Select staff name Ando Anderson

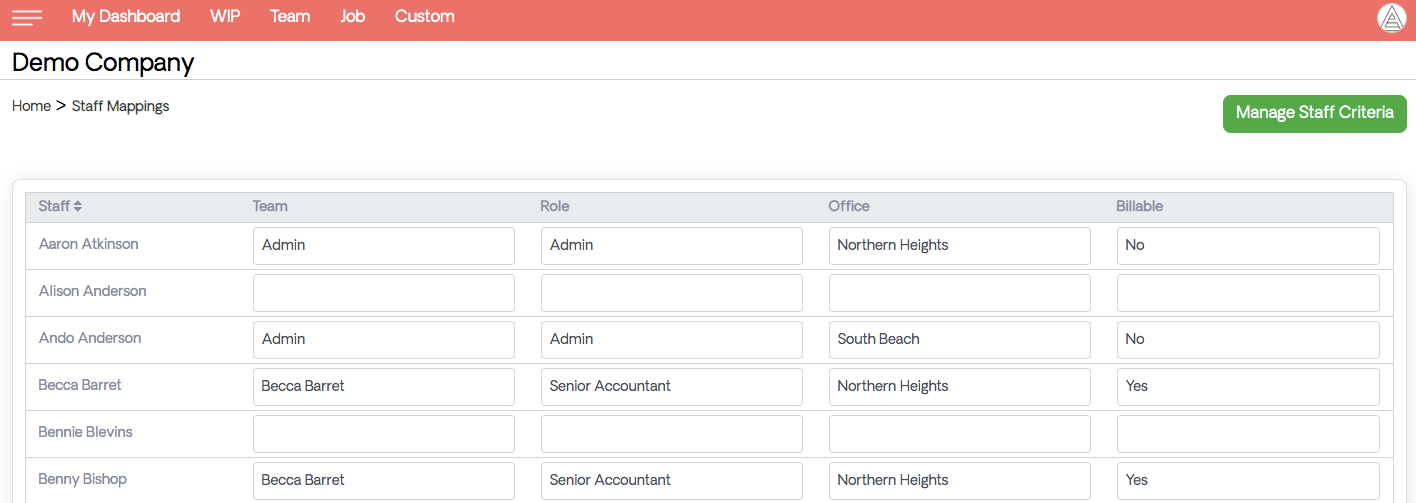[x=90, y=338]
